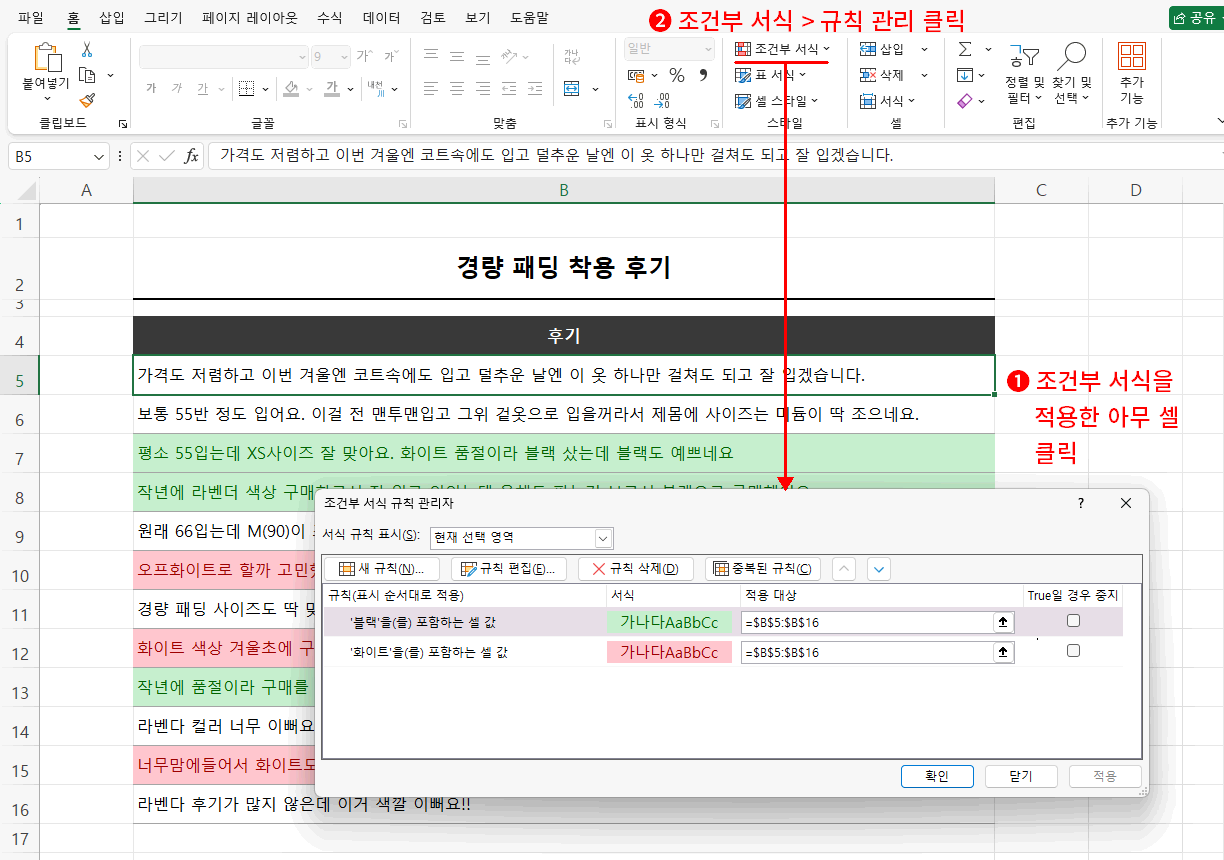Viewport: 1224px width, 860px height.
Task: Click the Share (공유) button
Action: coord(1196,17)
